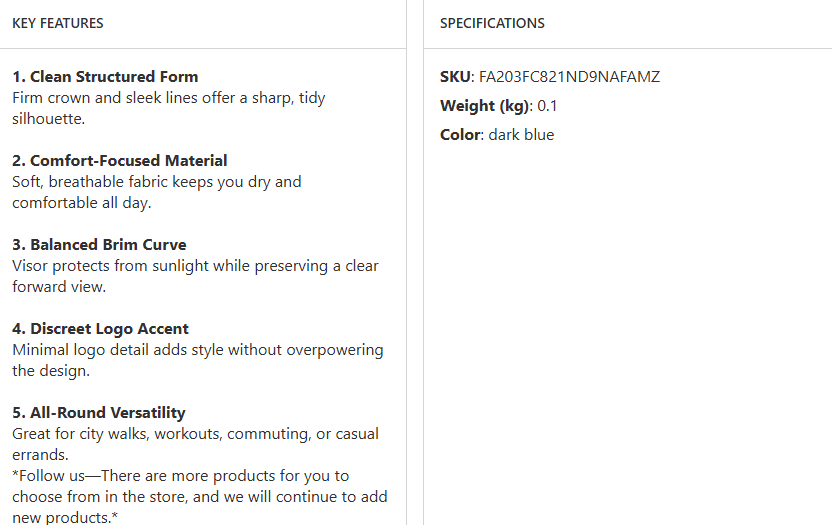Screen dimensions: 832x525
Task: Click the "Visor protects from sunlight" description
Action: [195, 266]
